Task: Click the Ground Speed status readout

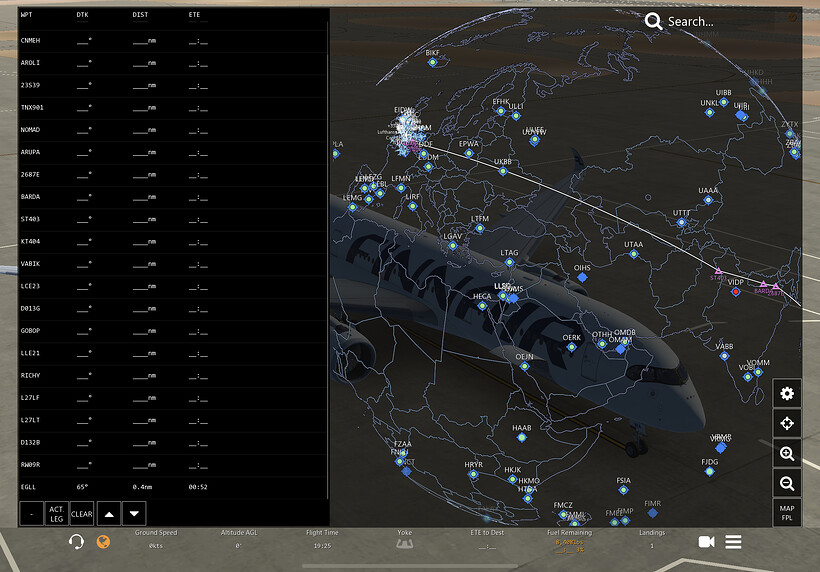Action: tap(156, 539)
